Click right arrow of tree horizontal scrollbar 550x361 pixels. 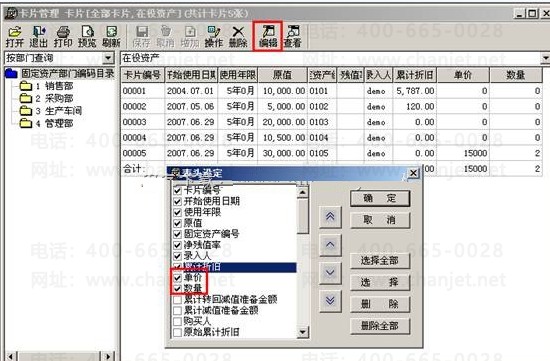109,356
